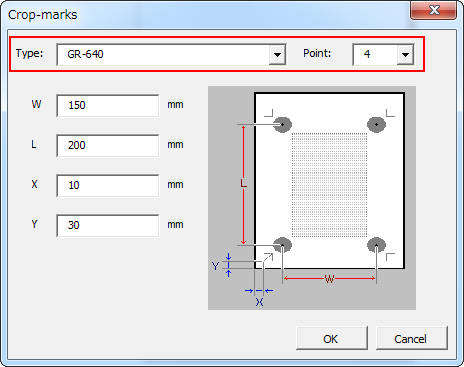This screenshot has width=464, height=367.
Task: Click the Cancel button
Action: click(412, 338)
